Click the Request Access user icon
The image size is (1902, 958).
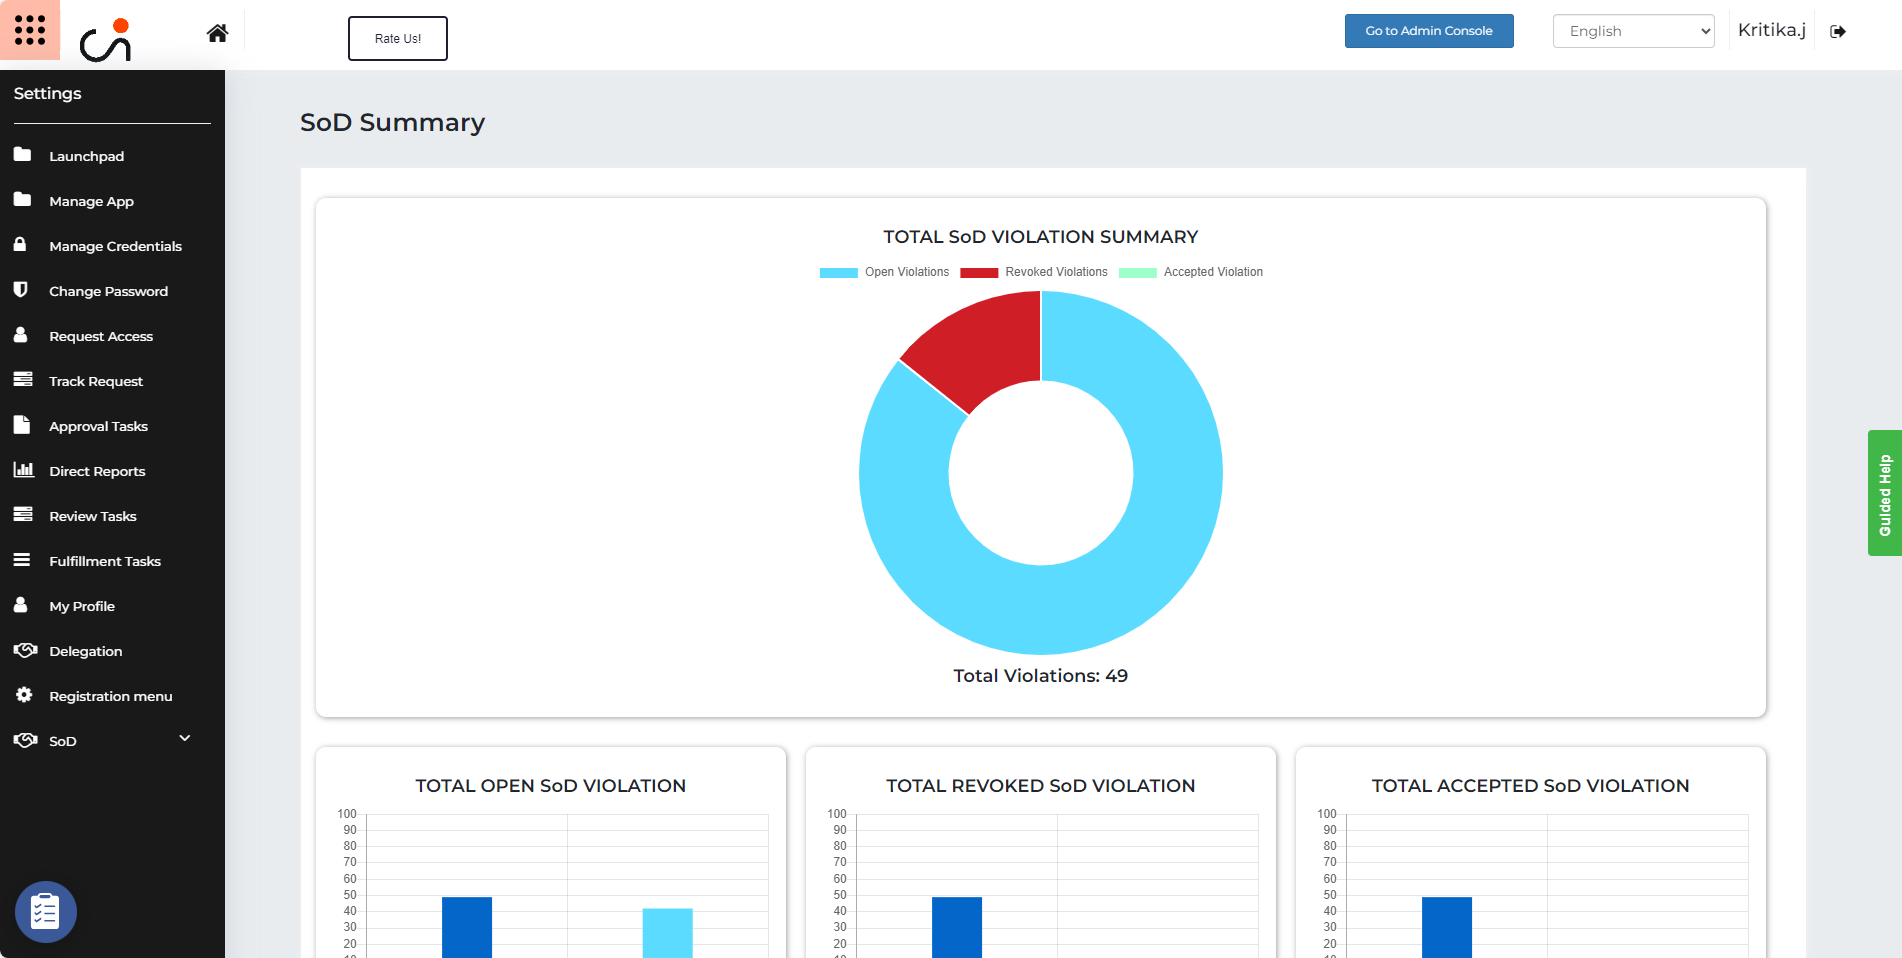[x=20, y=334]
